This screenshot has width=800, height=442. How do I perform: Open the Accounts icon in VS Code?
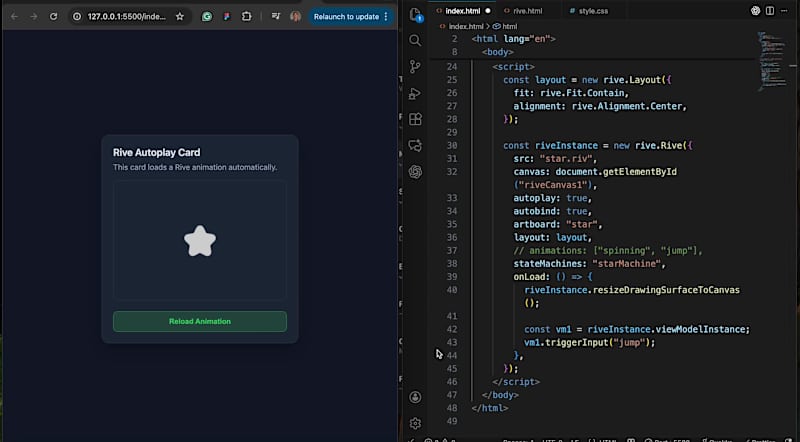415,397
